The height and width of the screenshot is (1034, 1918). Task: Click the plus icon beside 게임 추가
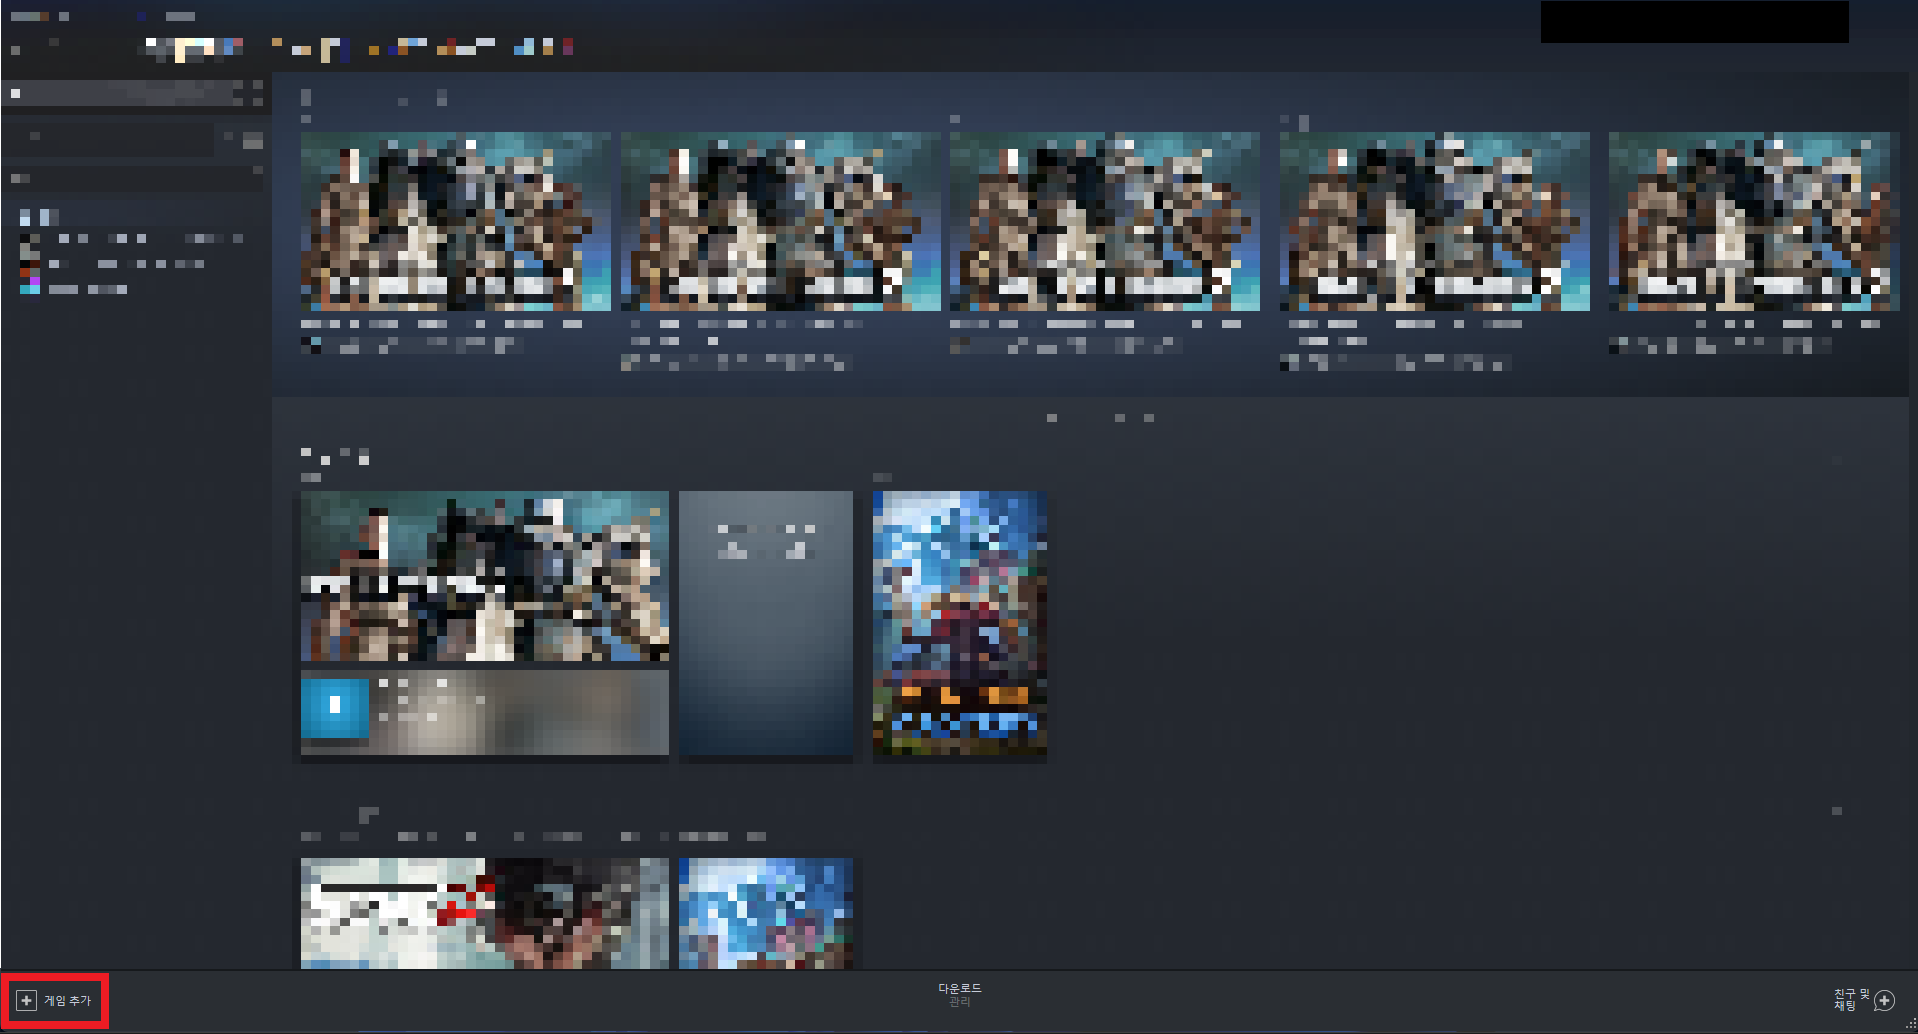[27, 1000]
